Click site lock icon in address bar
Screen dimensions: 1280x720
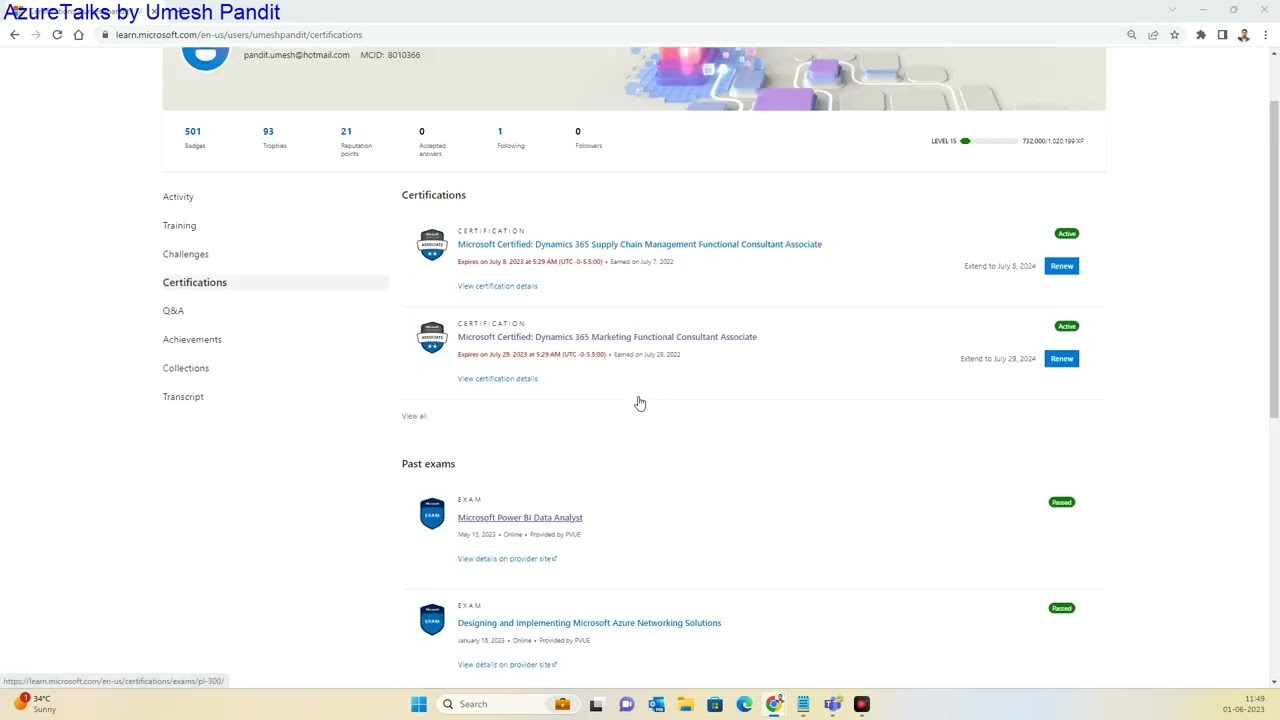tap(105, 35)
